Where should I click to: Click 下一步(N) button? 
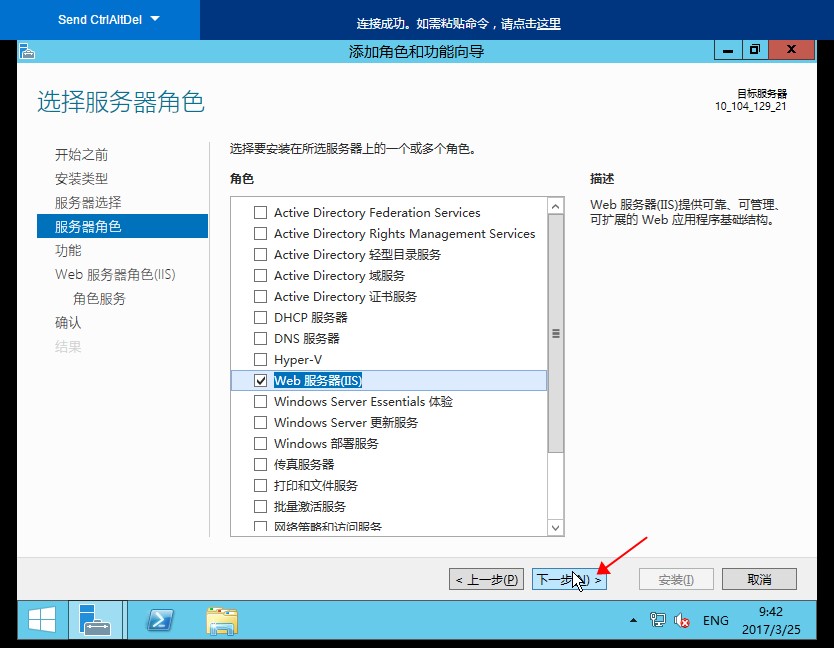[x=569, y=579]
